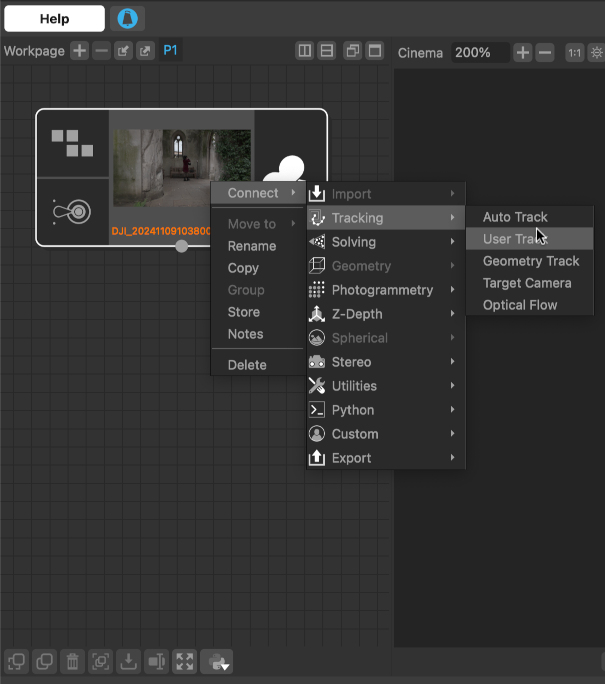This screenshot has height=684, width=605.
Task: Expand the Import submenu
Action: click(386, 194)
